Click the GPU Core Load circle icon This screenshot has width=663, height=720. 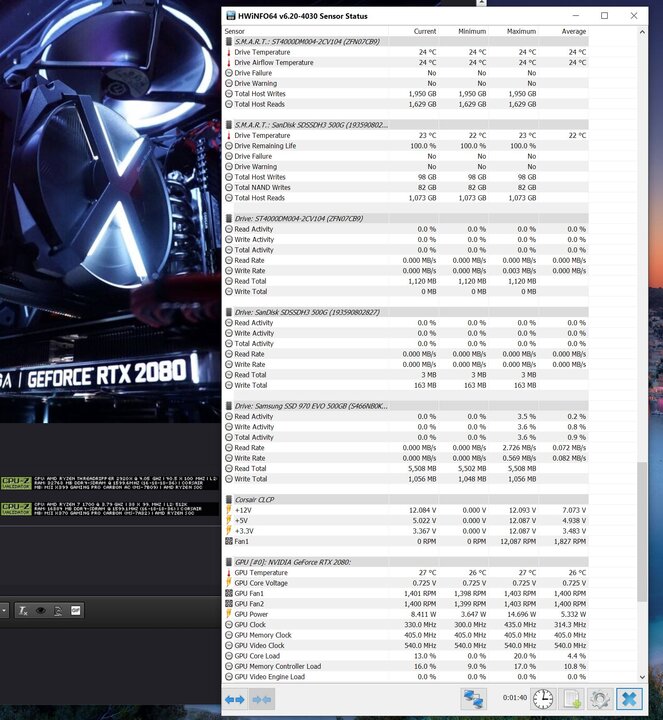tap(229, 656)
